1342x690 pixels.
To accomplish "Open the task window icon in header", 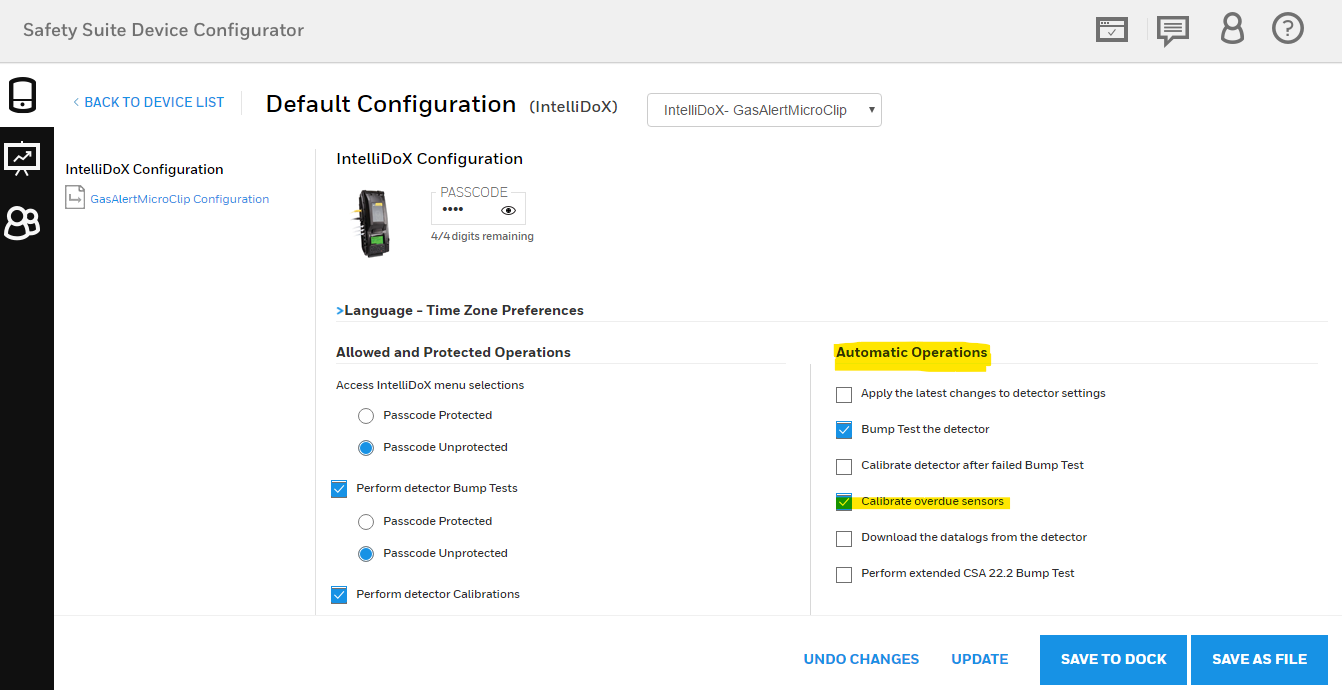I will [1112, 29].
